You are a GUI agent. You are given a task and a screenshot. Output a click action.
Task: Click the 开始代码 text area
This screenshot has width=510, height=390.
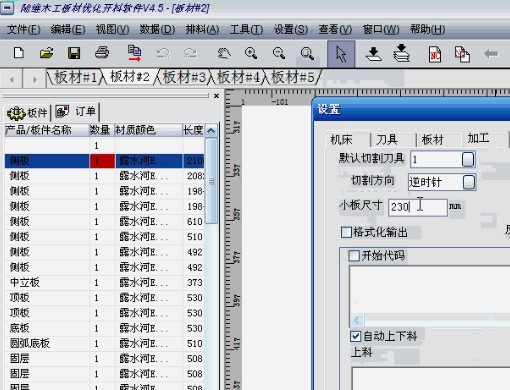coord(429,291)
